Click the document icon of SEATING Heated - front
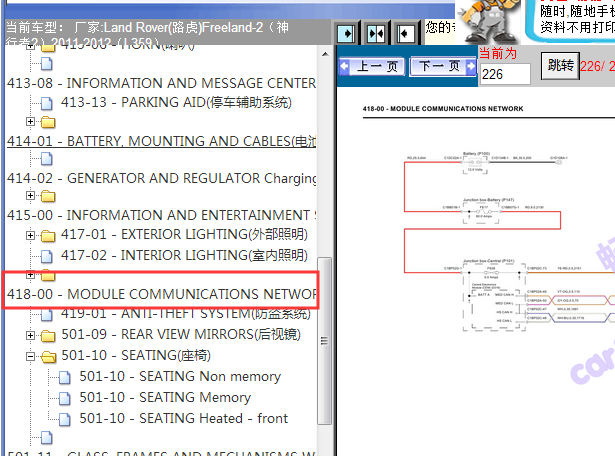615x456 pixels. point(65,419)
